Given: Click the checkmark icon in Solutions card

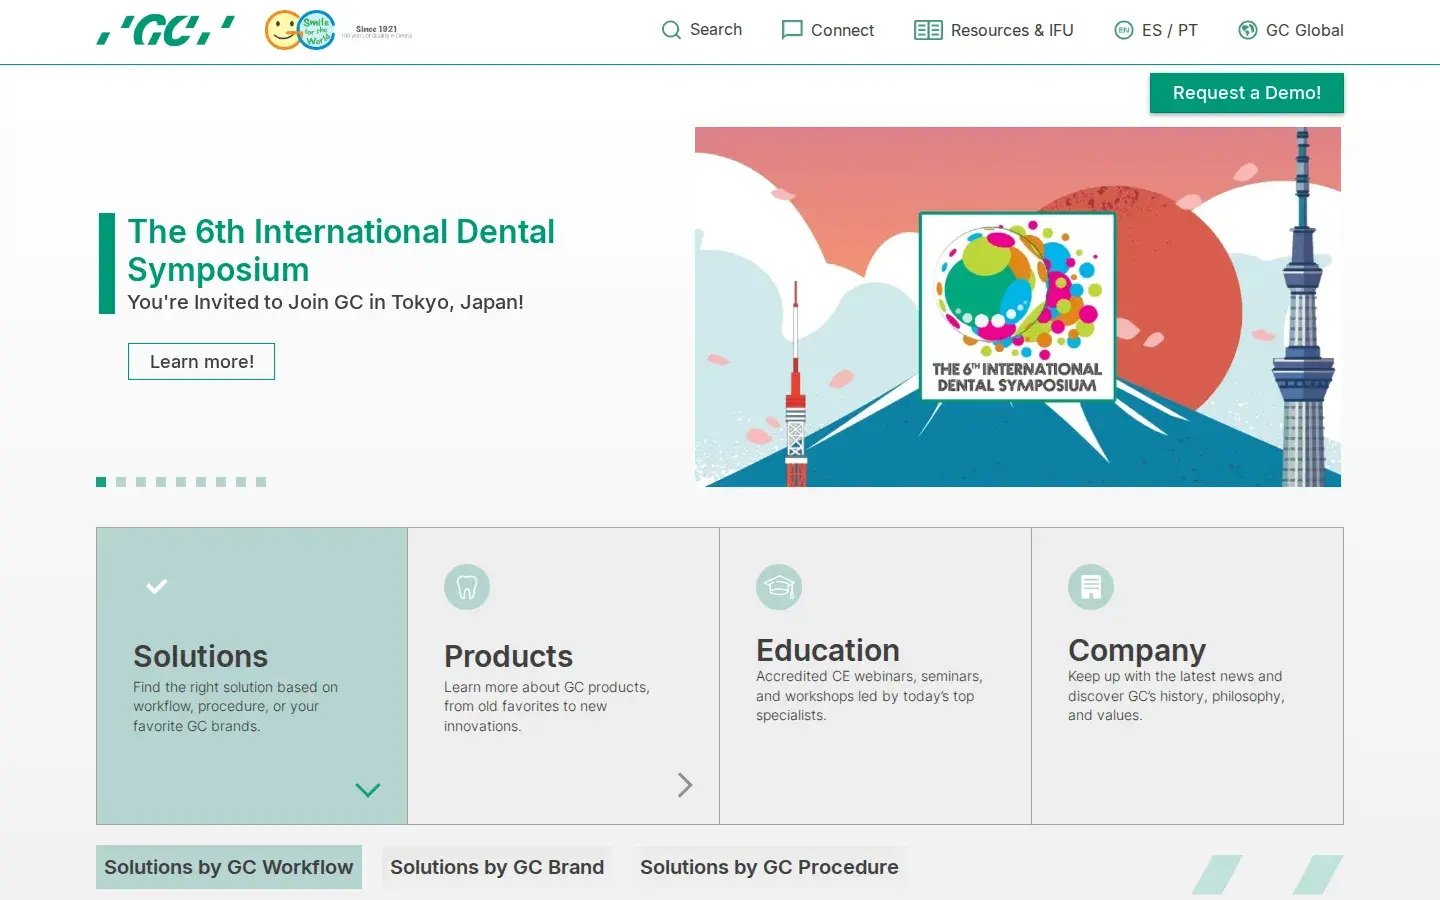Looking at the screenshot, I should pyautogui.click(x=156, y=587).
